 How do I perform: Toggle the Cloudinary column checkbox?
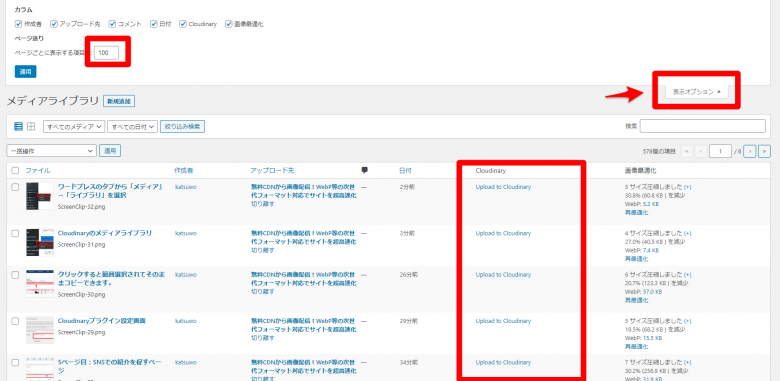click(184, 24)
